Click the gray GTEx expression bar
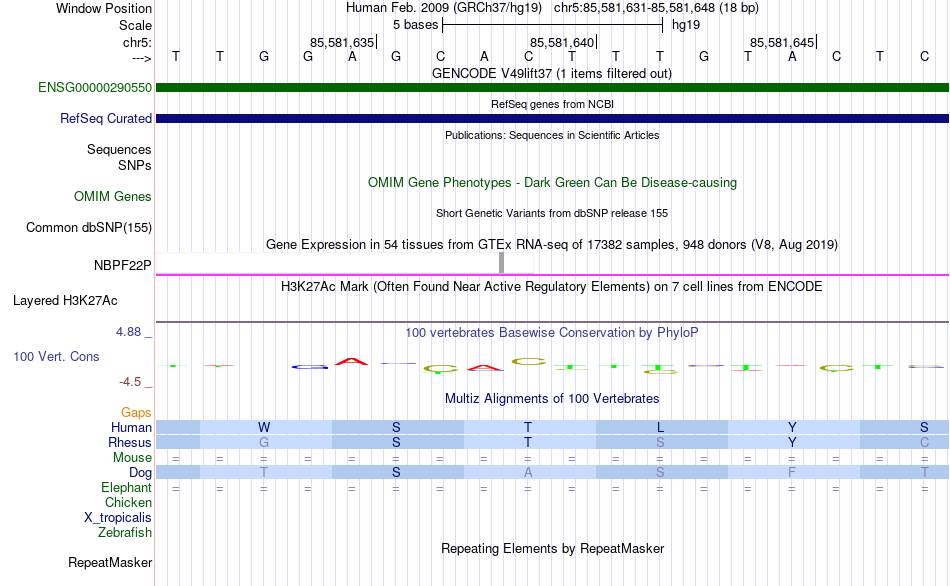The width and height of the screenshot is (950, 586). click(501, 262)
